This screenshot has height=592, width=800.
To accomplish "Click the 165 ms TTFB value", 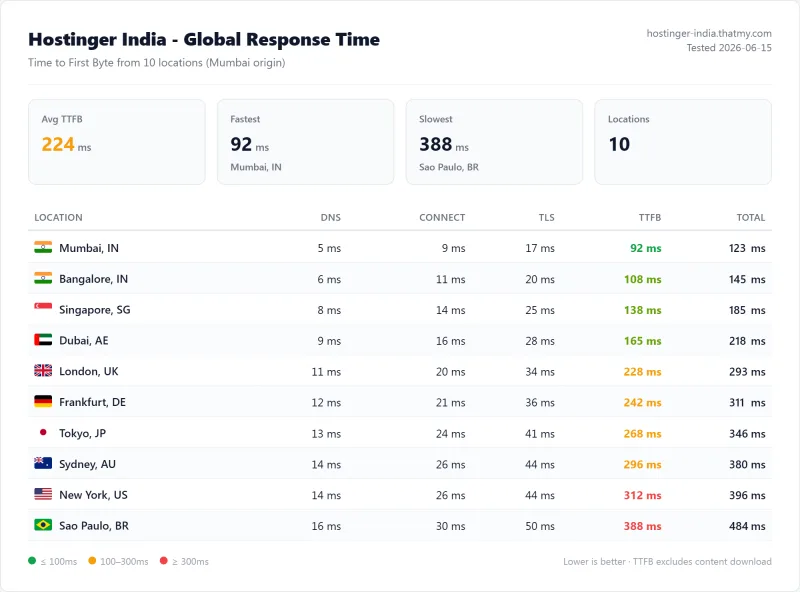I will click(642, 340).
